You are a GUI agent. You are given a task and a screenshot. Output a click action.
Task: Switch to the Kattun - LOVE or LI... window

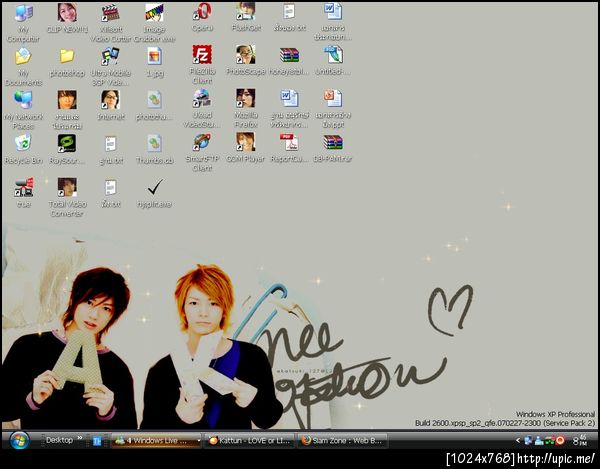(x=249, y=441)
